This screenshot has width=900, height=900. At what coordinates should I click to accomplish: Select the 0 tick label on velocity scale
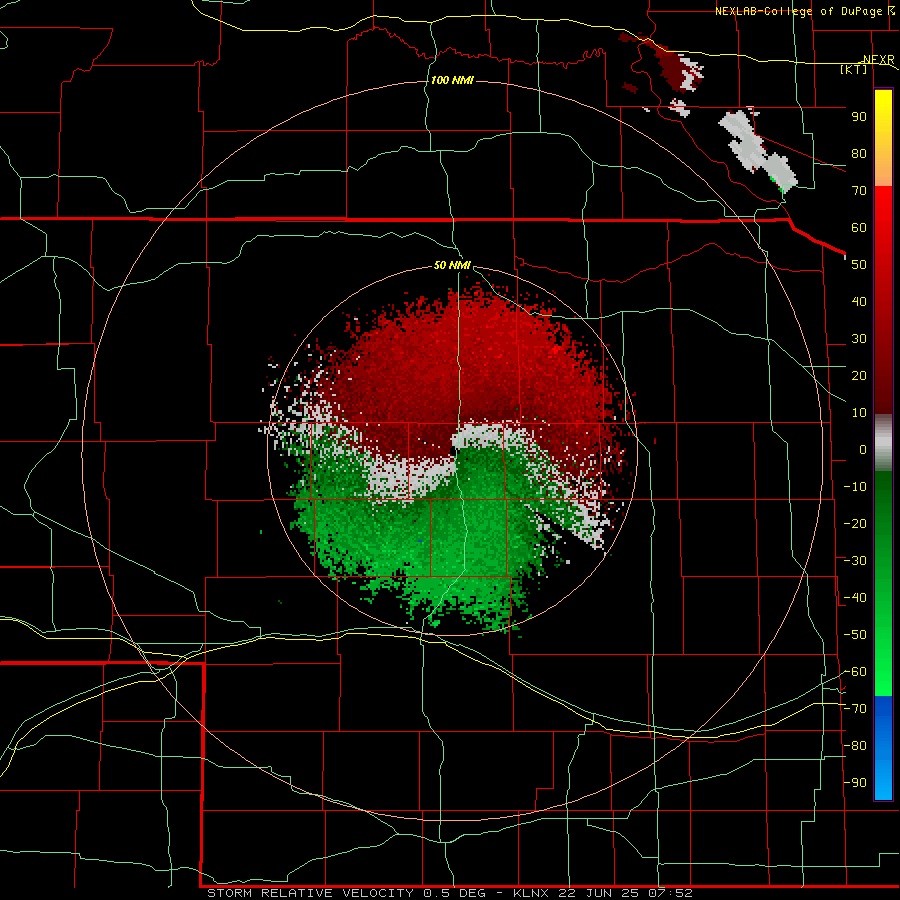click(x=863, y=449)
